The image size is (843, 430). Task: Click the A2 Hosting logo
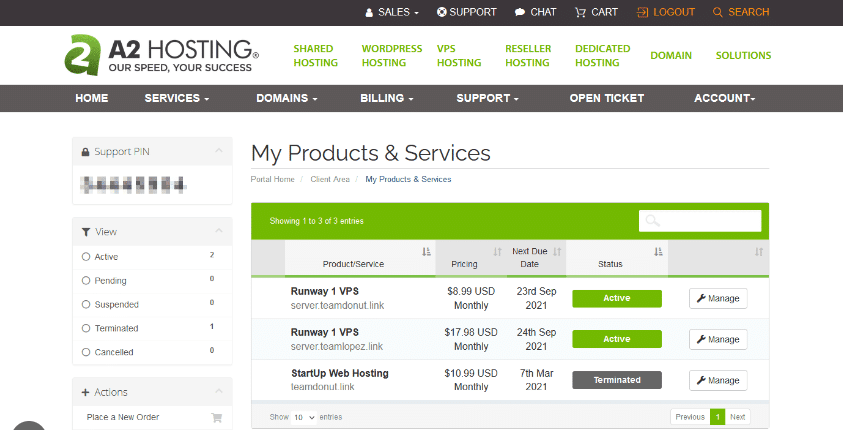pos(161,55)
